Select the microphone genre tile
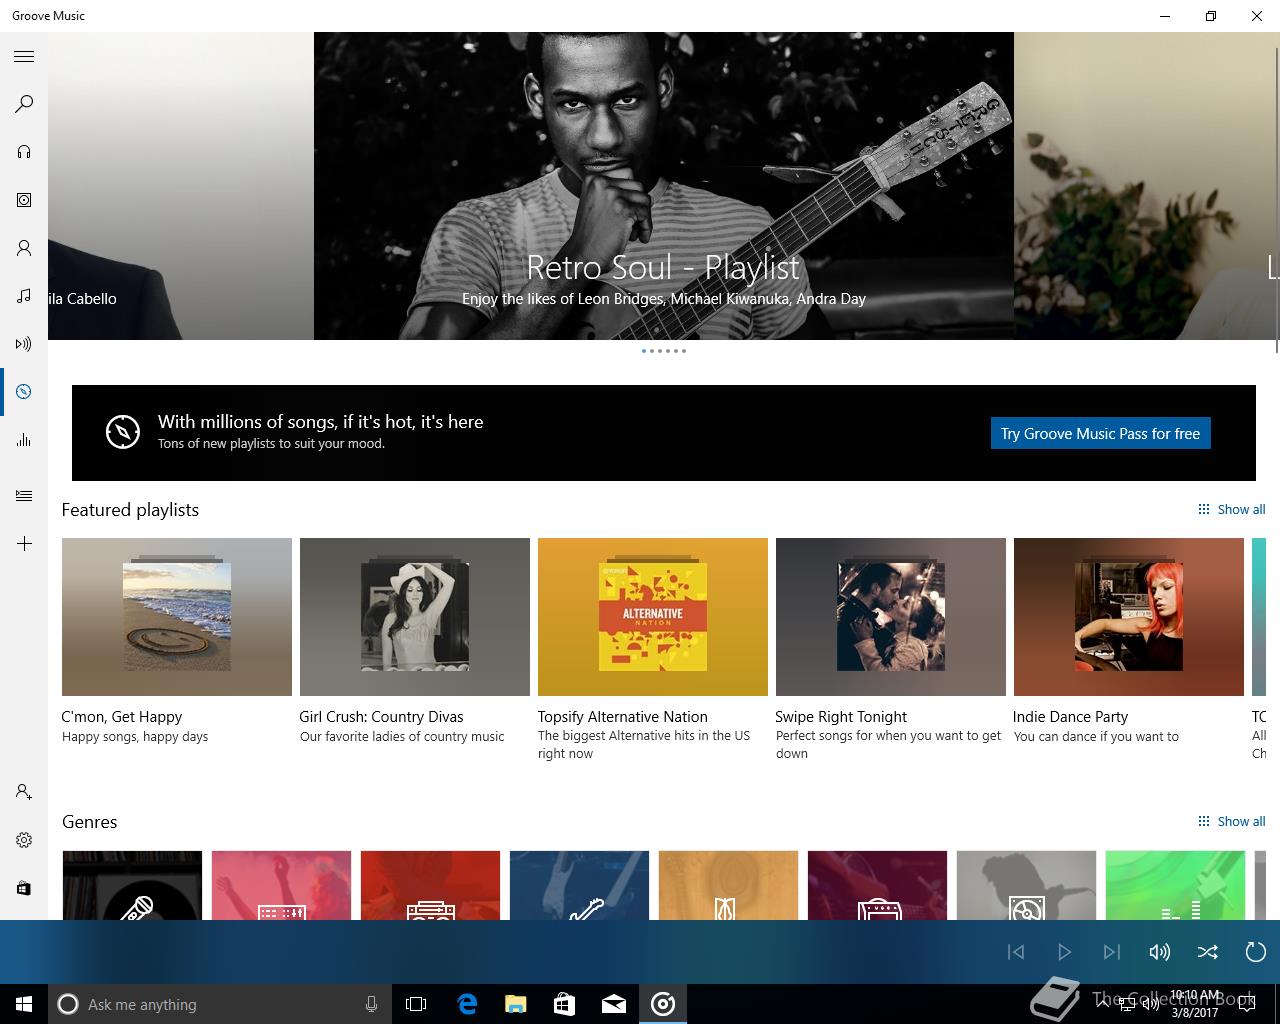1280x1024 pixels. pos(132,885)
